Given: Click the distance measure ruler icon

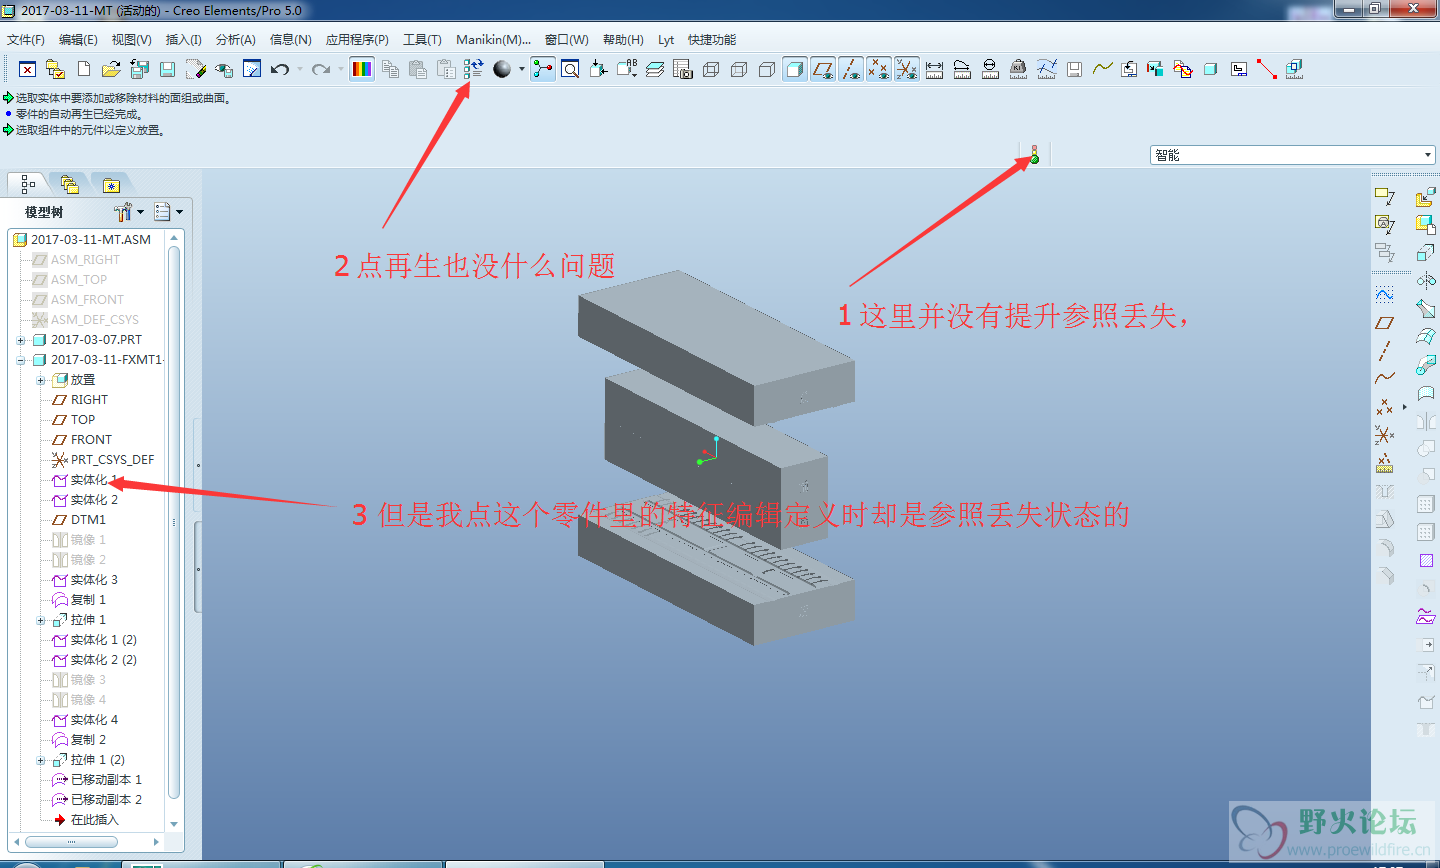Looking at the screenshot, I should 935,69.
